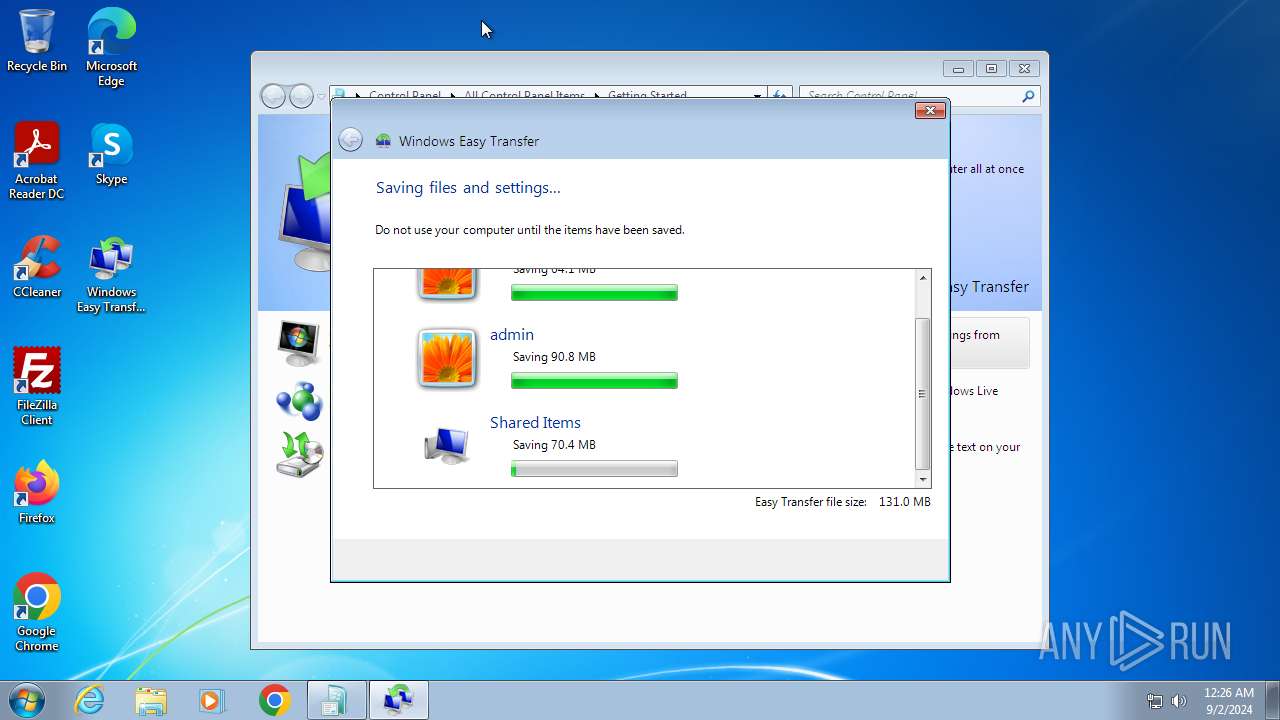This screenshot has width=1280, height=720.
Task: Maximize the Control Panel window
Action: (991, 69)
